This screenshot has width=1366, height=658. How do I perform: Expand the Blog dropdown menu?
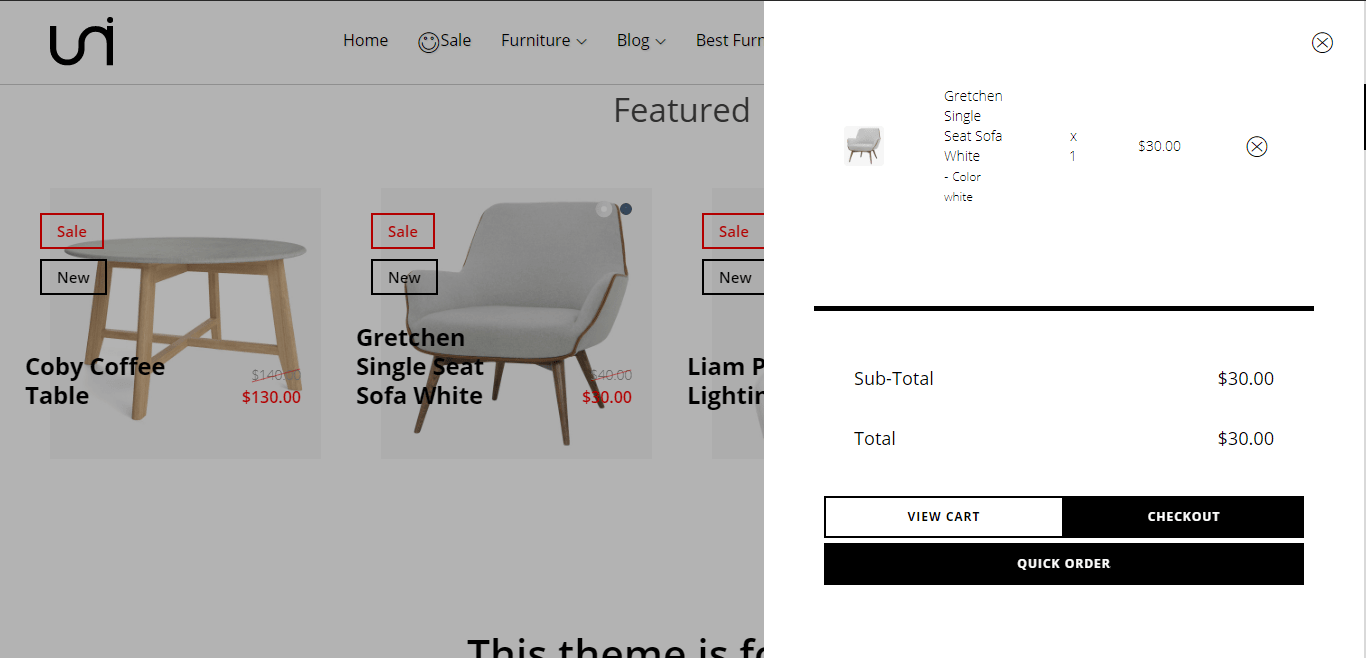641,41
